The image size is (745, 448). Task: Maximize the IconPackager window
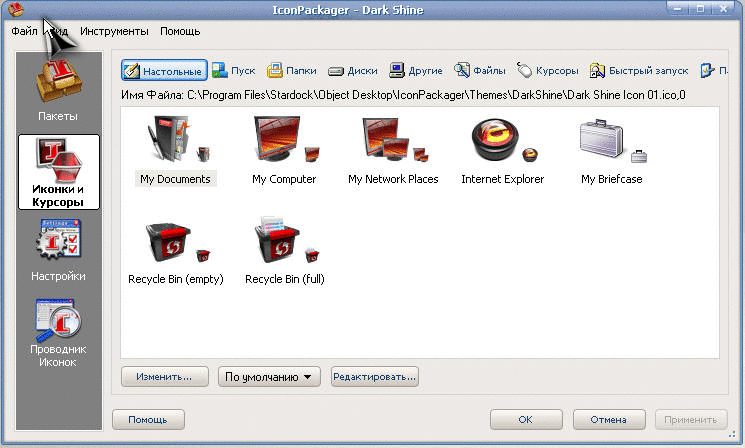pyautogui.click(x=700, y=9)
